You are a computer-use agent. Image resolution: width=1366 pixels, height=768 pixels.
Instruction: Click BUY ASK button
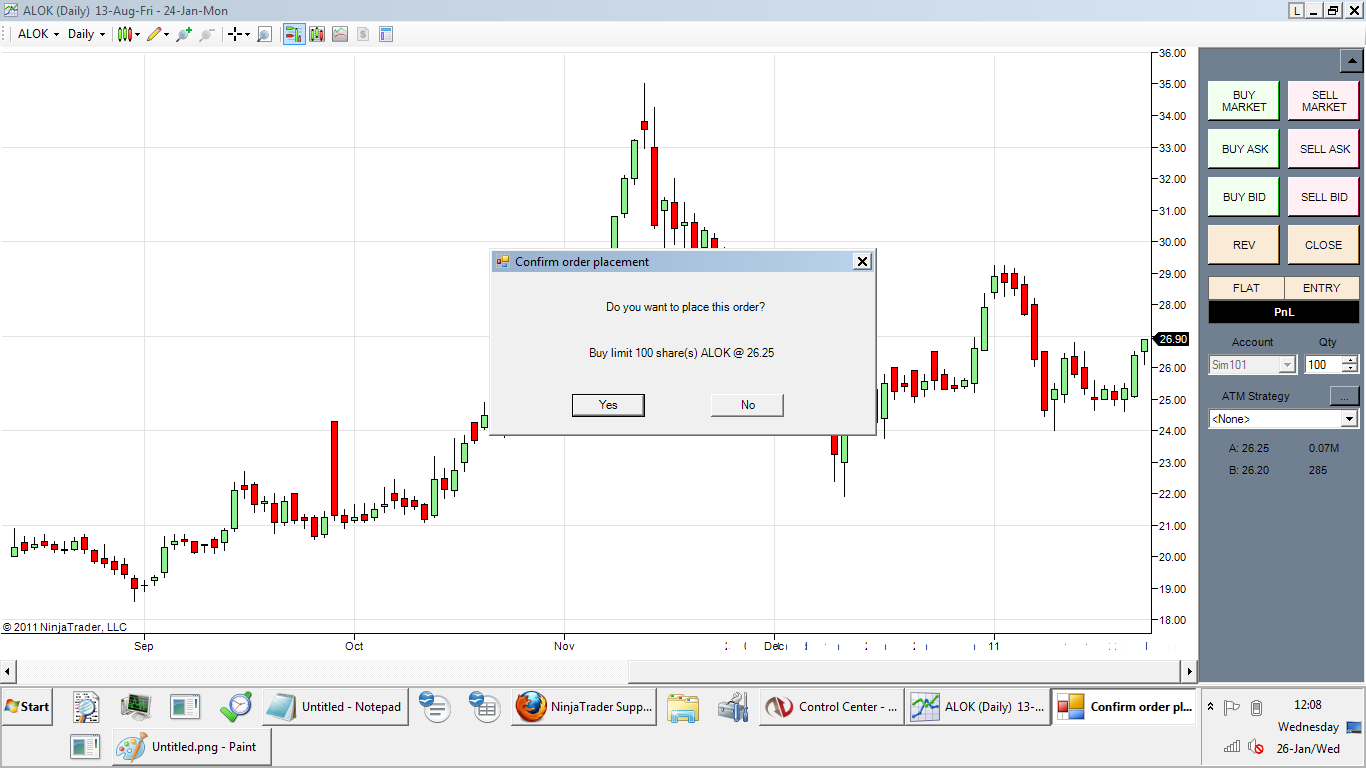click(x=1244, y=149)
